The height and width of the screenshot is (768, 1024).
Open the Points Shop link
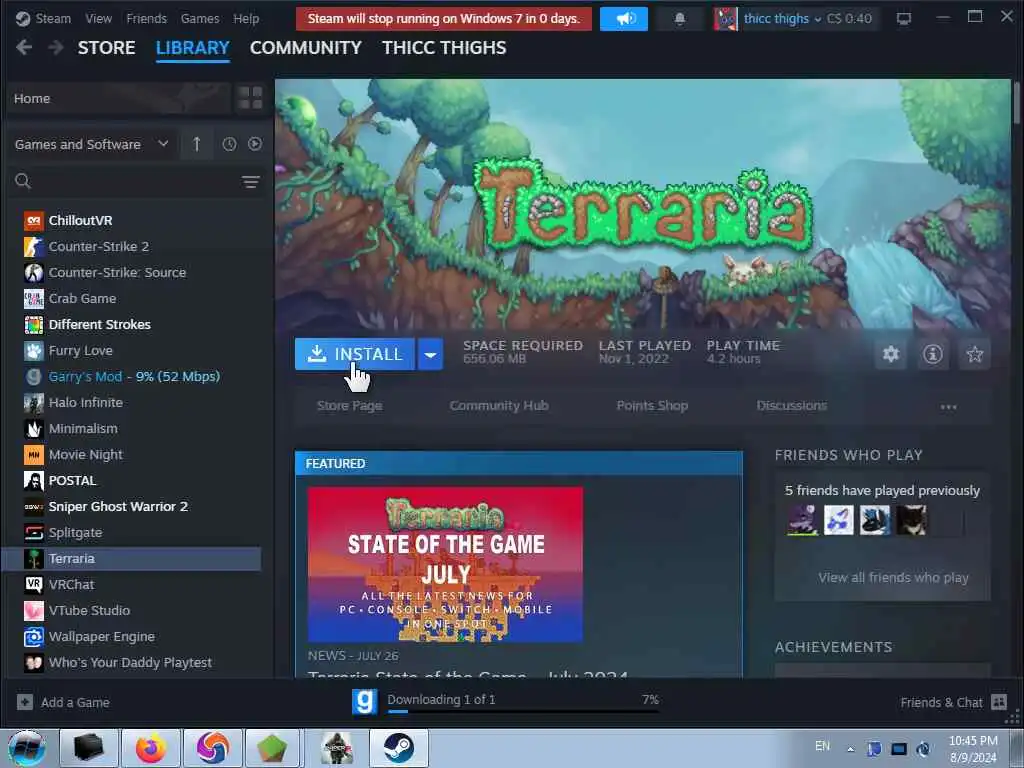(x=652, y=406)
